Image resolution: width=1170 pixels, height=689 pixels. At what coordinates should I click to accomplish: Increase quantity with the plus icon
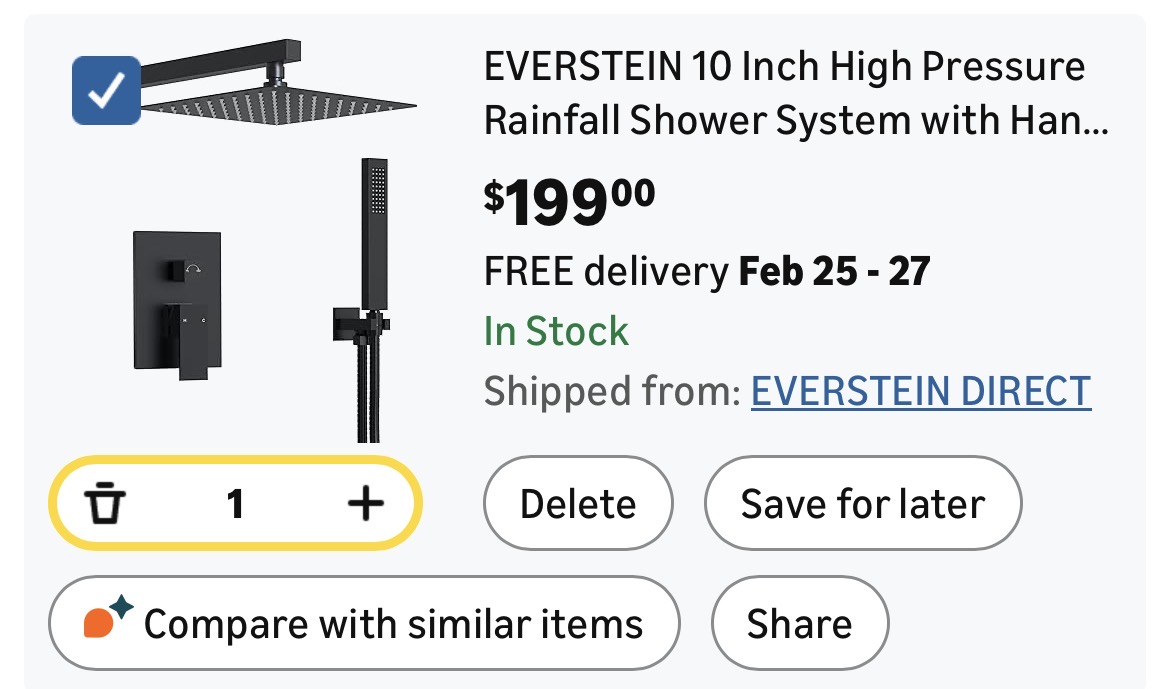[365, 504]
